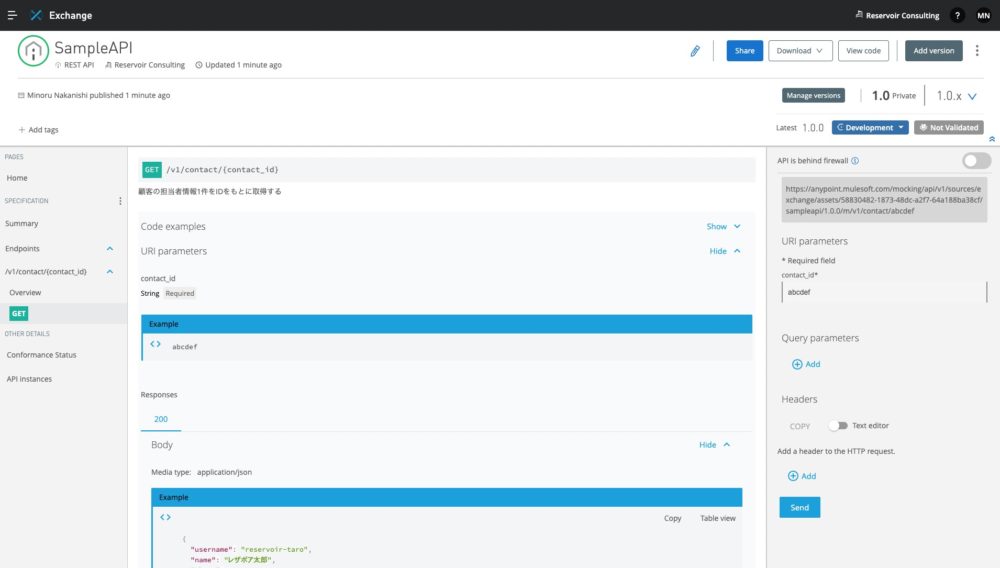
Task: Click the Add version button
Action: click(934, 50)
